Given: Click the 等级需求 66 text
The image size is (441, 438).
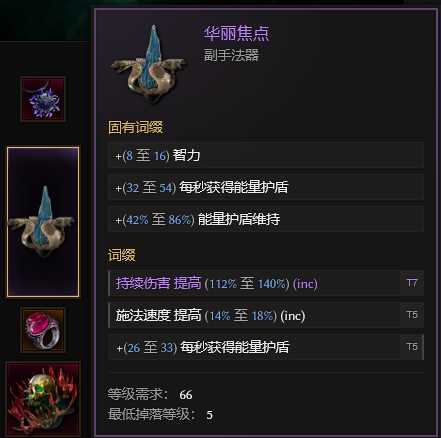Looking at the screenshot, I should click(150, 394).
